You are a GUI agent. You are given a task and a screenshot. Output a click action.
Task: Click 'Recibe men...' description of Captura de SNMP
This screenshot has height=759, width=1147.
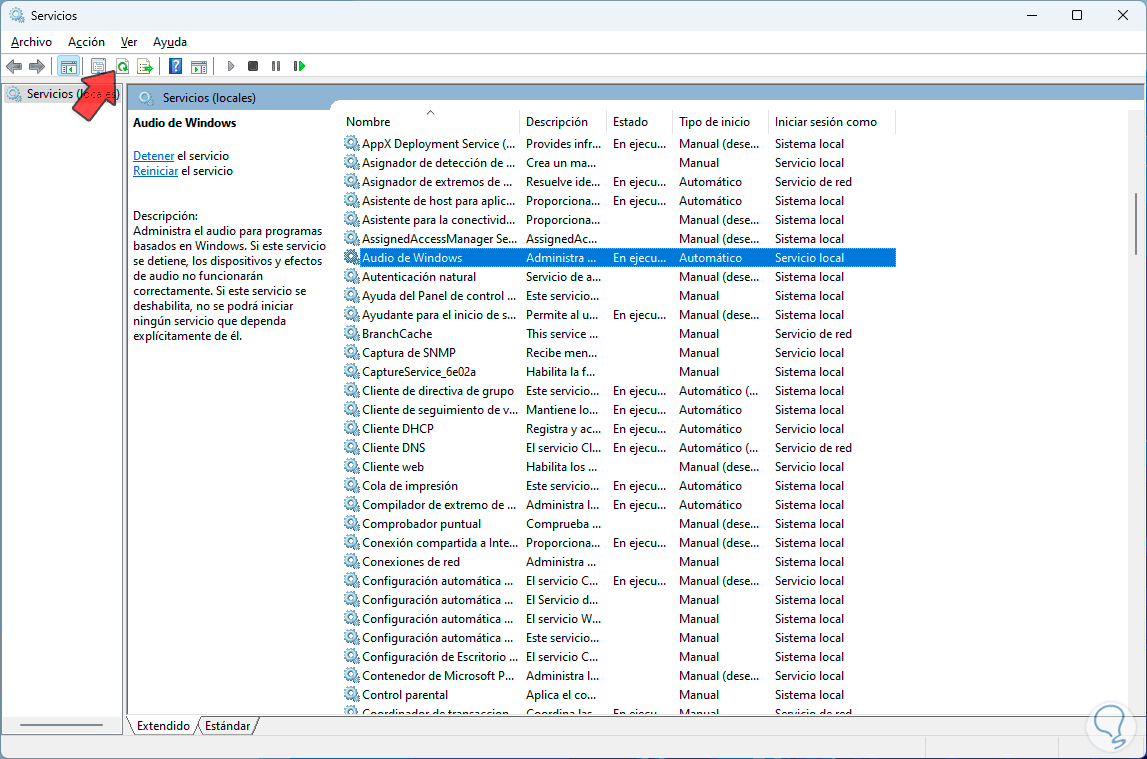(x=561, y=353)
